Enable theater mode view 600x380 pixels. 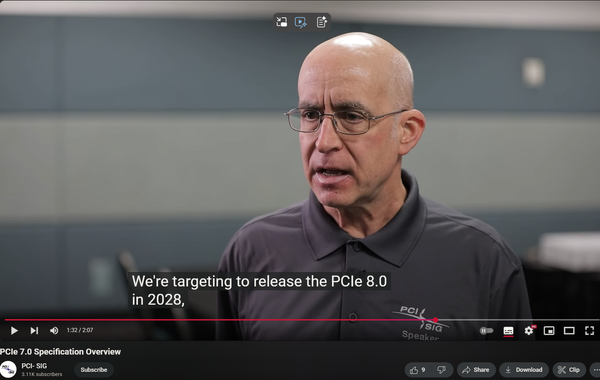pyautogui.click(x=569, y=330)
